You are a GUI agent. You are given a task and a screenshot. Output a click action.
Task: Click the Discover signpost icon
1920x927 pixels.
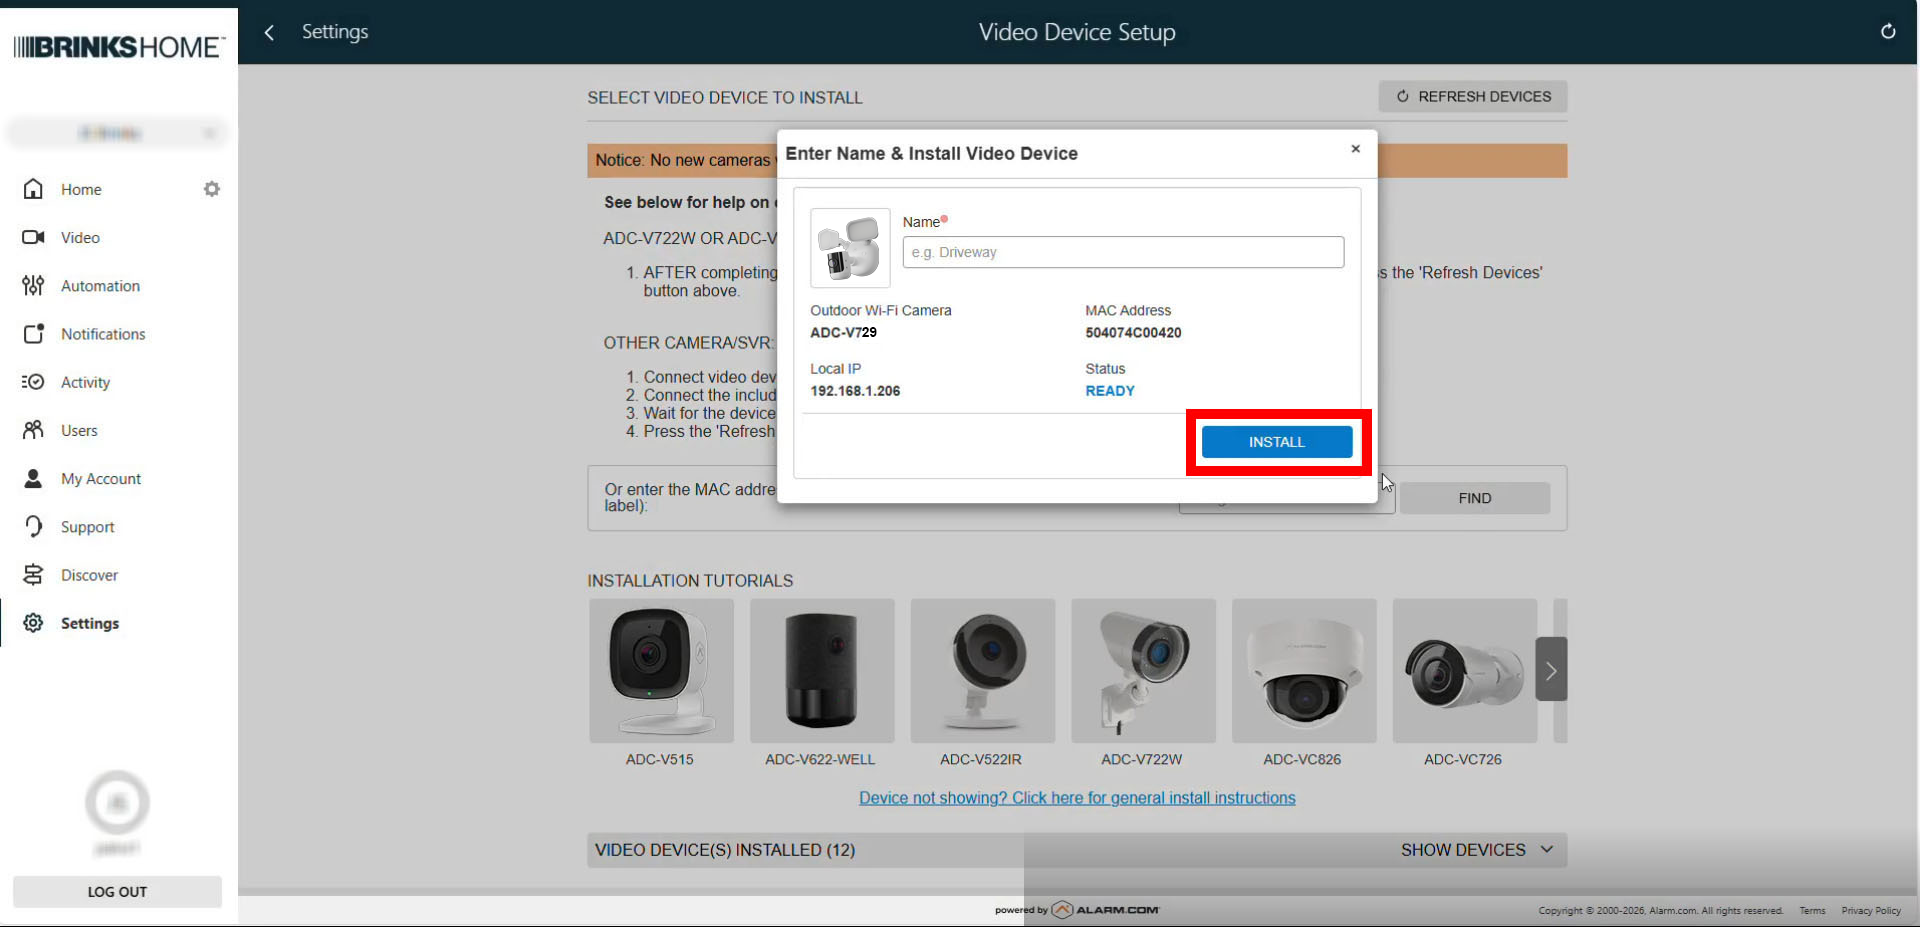point(33,575)
